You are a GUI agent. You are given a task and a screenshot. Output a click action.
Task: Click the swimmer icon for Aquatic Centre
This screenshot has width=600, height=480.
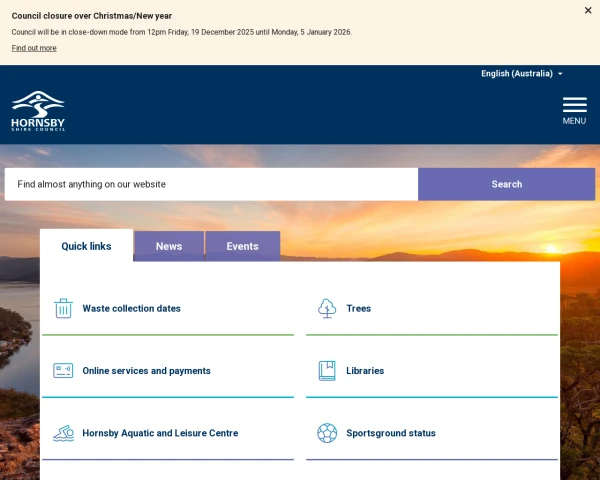click(x=63, y=433)
